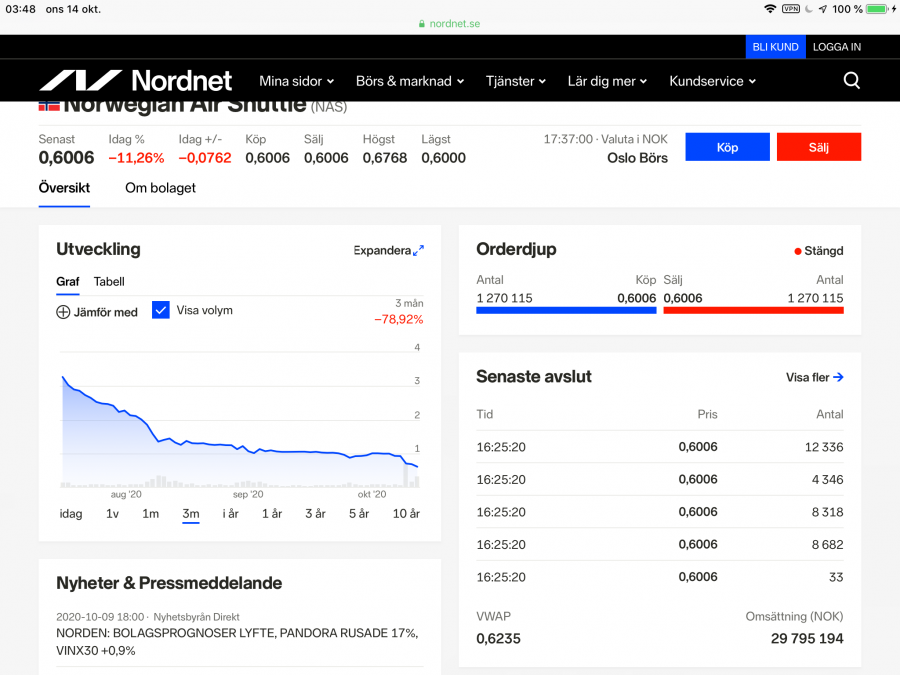Screen dimensions: 900x675
Task: Tap the Wi-Fi status icon
Action: 770,9
